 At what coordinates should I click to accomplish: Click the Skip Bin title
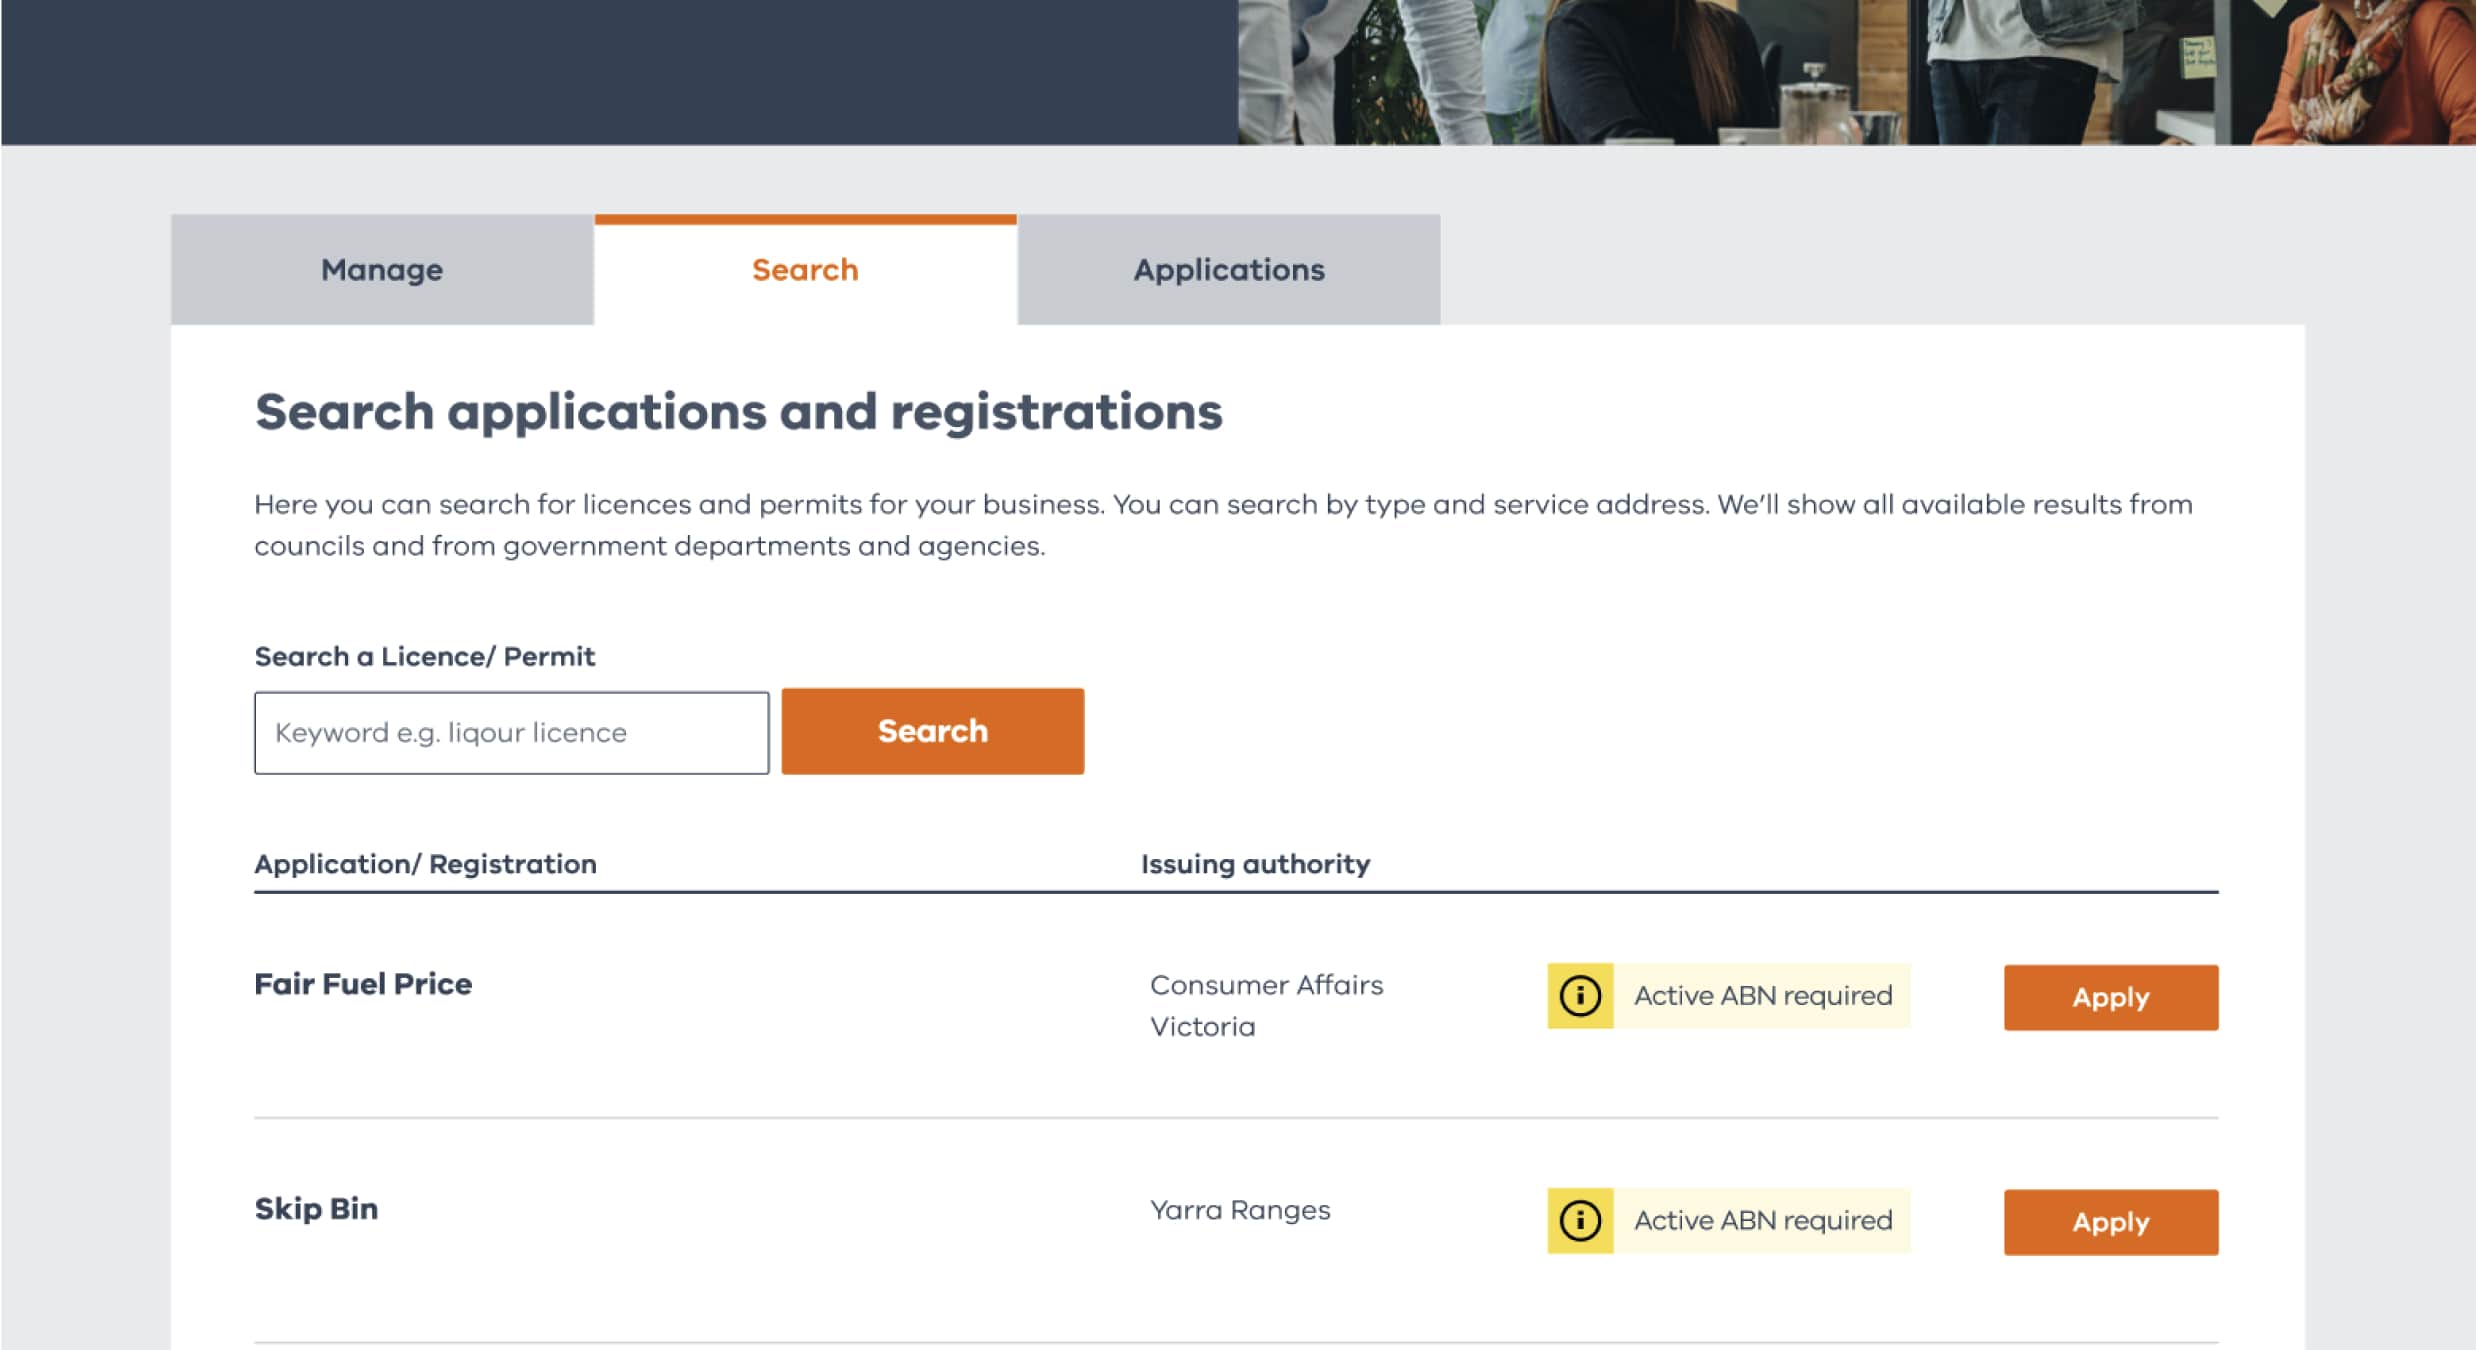pyautogui.click(x=316, y=1209)
